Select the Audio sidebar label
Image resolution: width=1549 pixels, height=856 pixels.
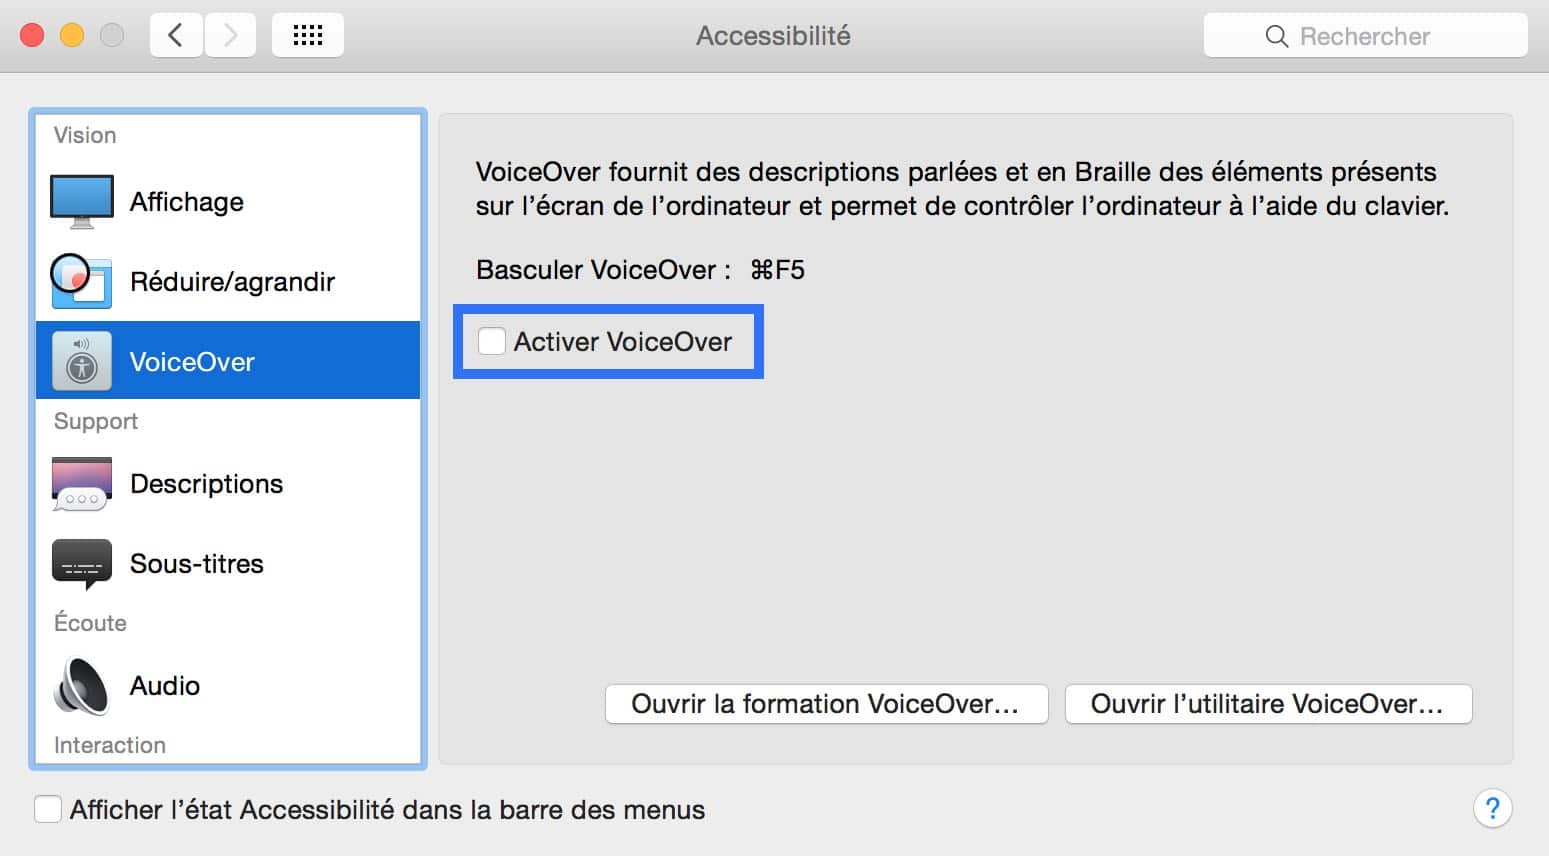point(165,686)
